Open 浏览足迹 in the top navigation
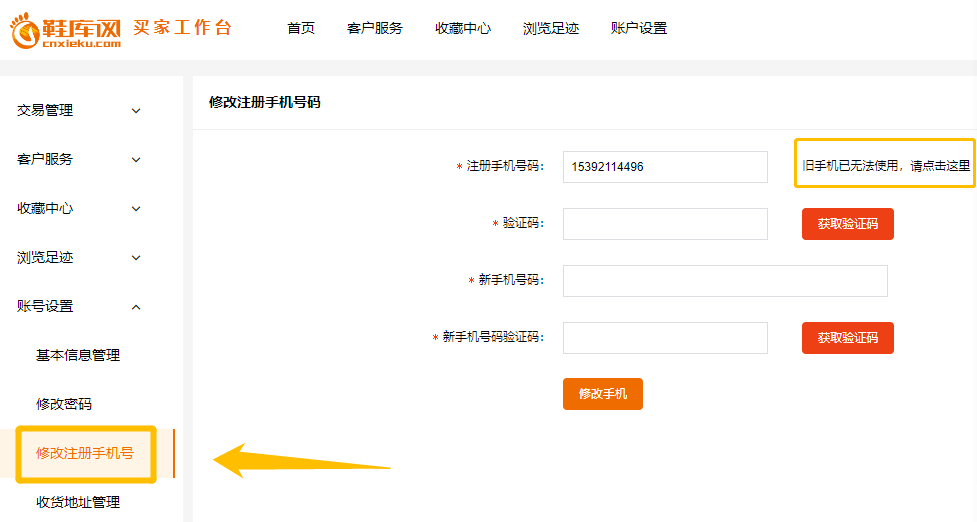Screen dimensions: 977x522 551,29
